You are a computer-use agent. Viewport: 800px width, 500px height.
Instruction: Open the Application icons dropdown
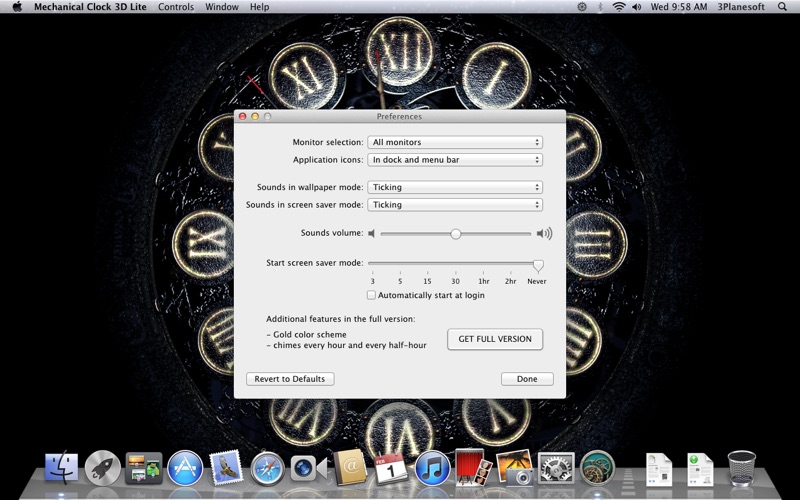click(455, 160)
